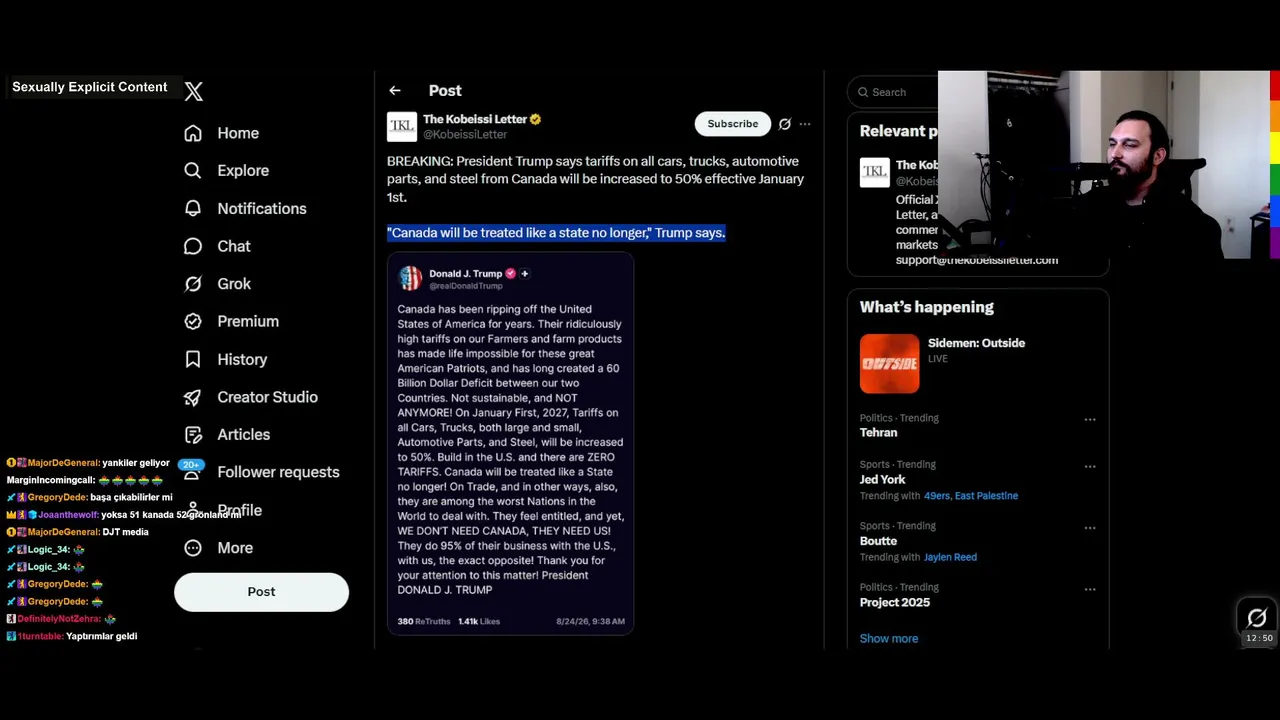Open the three-dot menu for Boutte trend
This screenshot has height=720, width=1280.
[1090, 528]
